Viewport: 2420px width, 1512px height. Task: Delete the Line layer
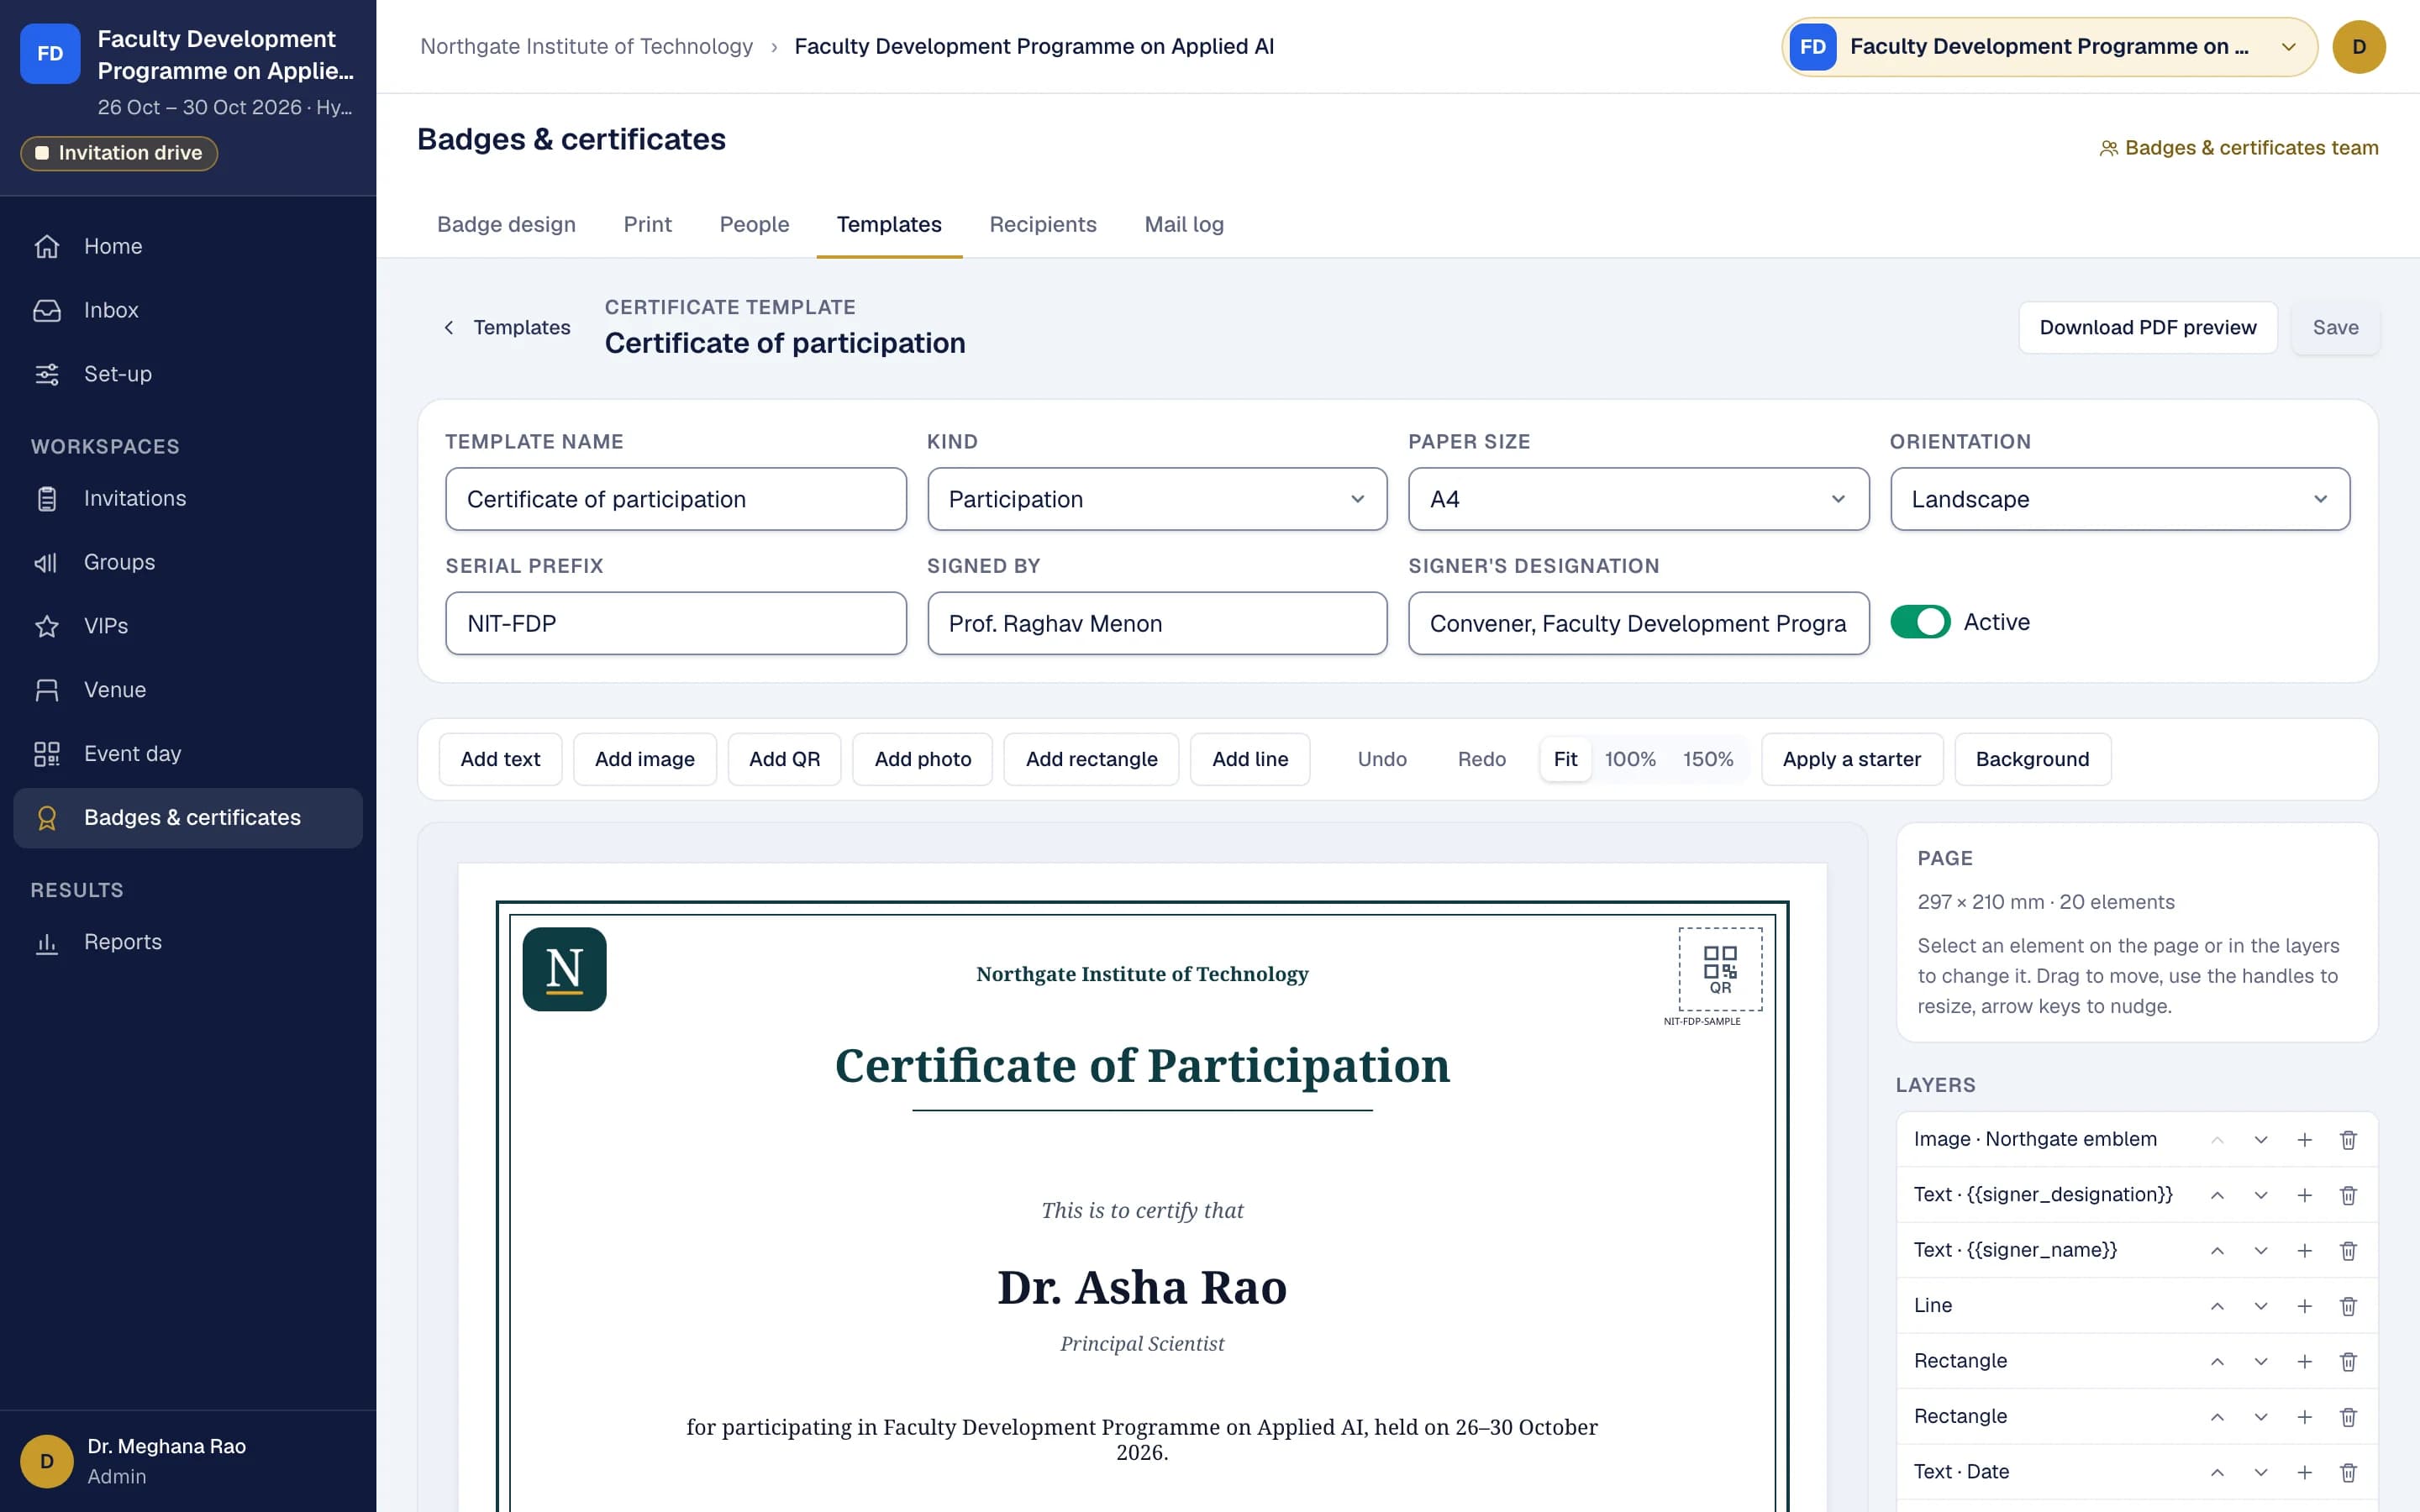(2348, 1306)
